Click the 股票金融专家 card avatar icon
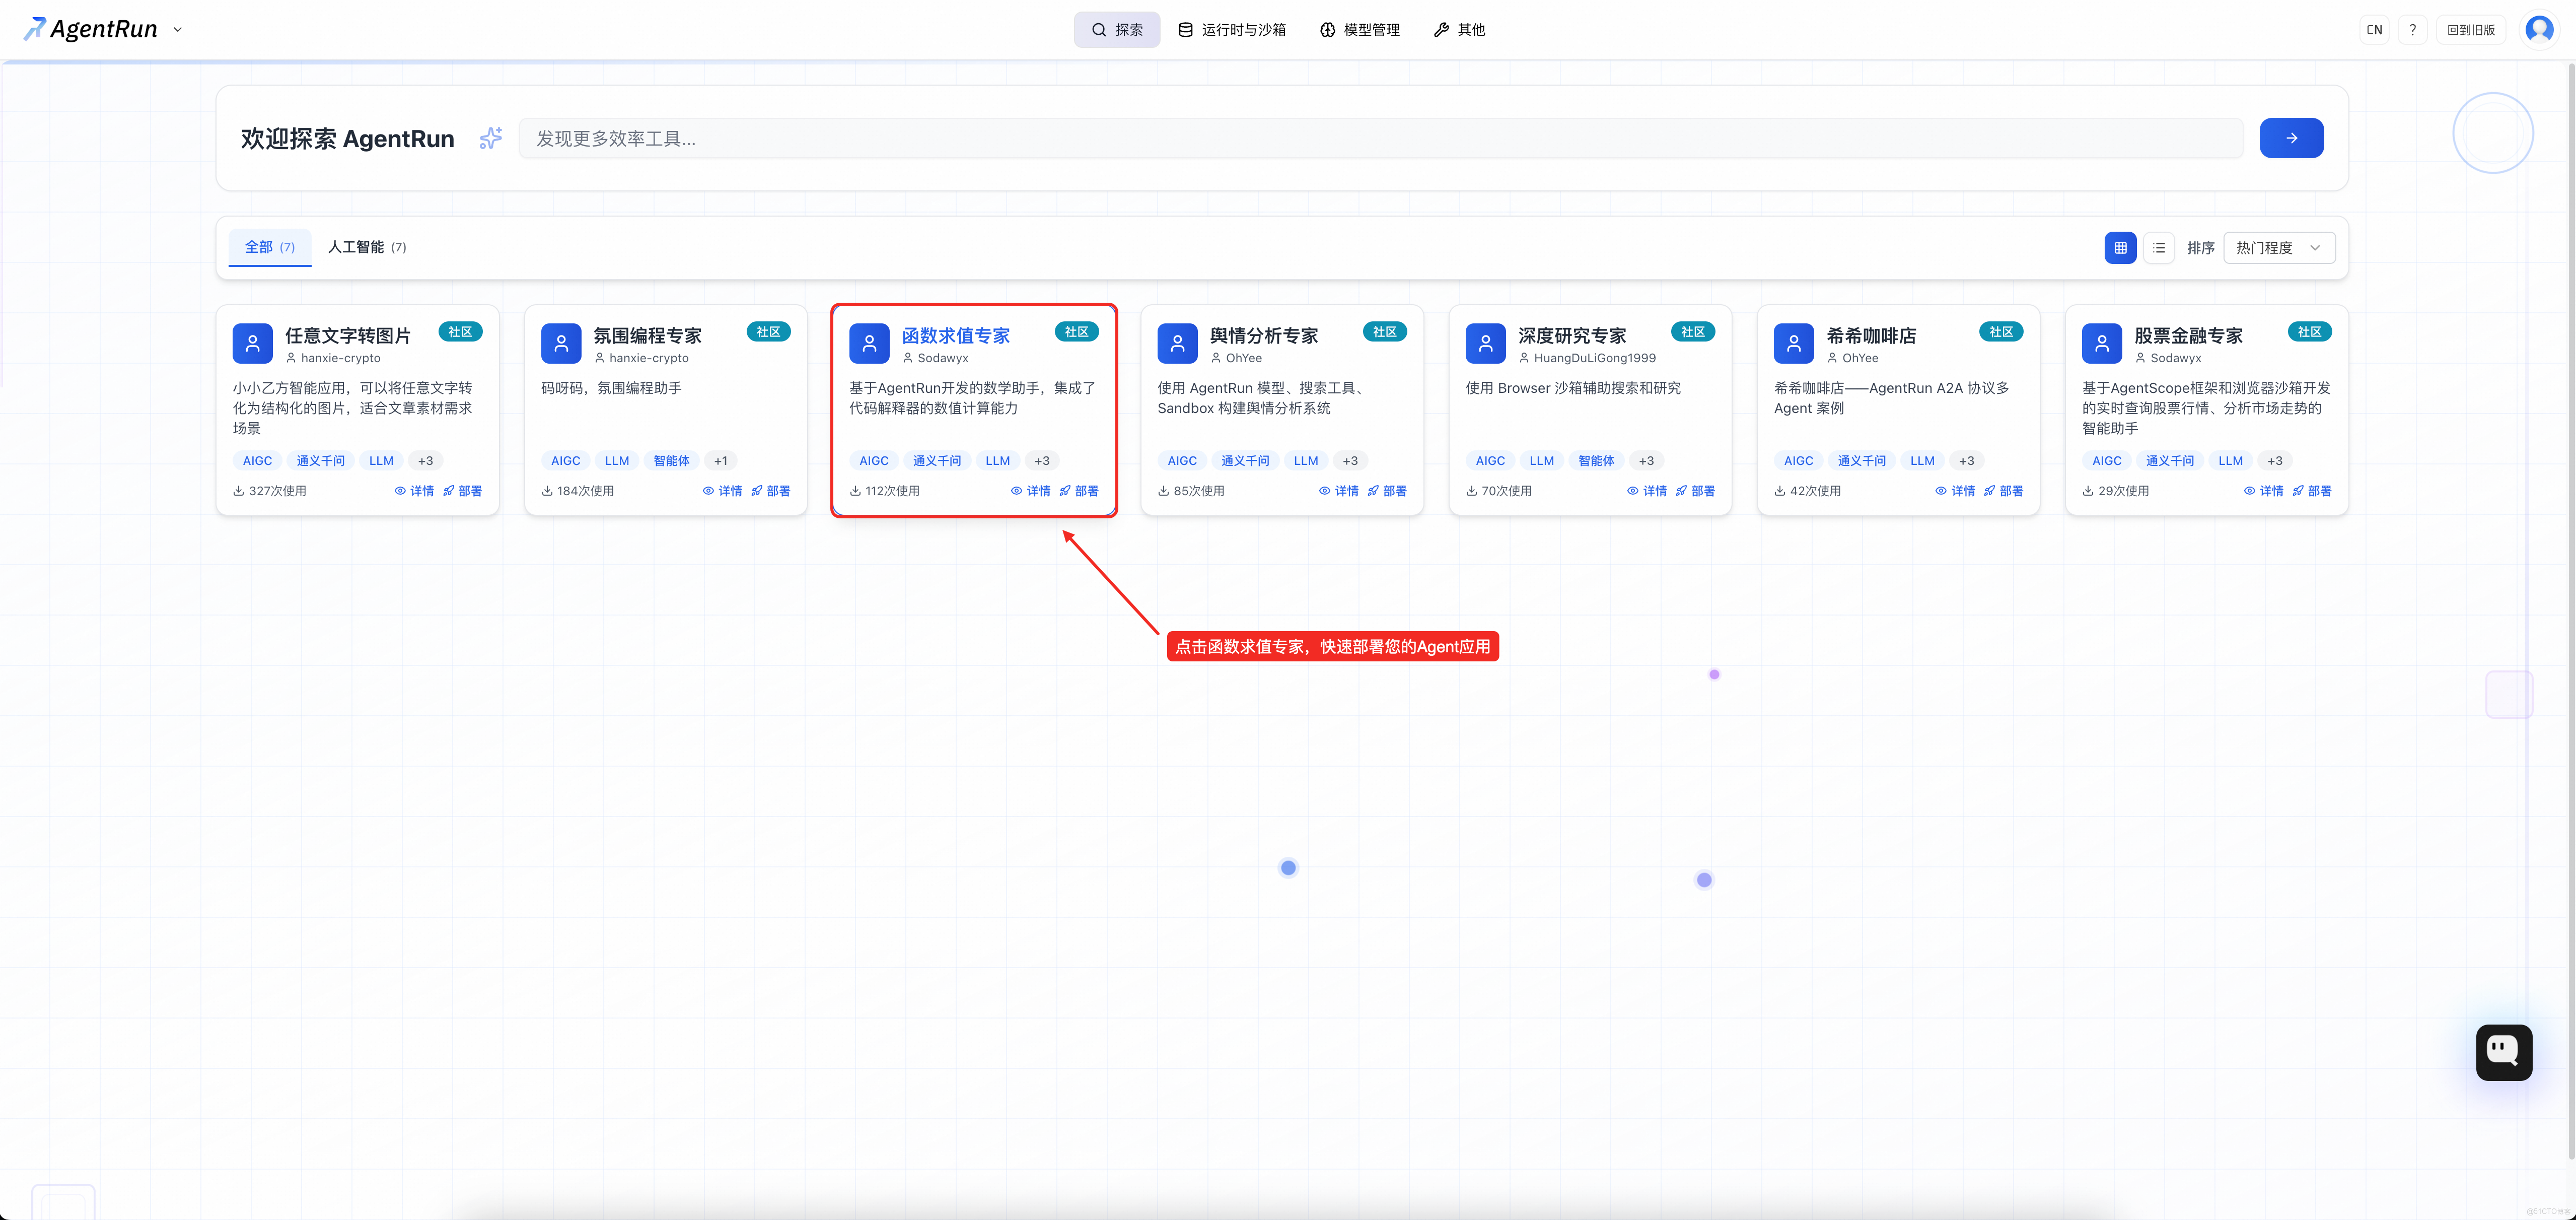Image resolution: width=2576 pixels, height=1220 pixels. tap(2101, 343)
